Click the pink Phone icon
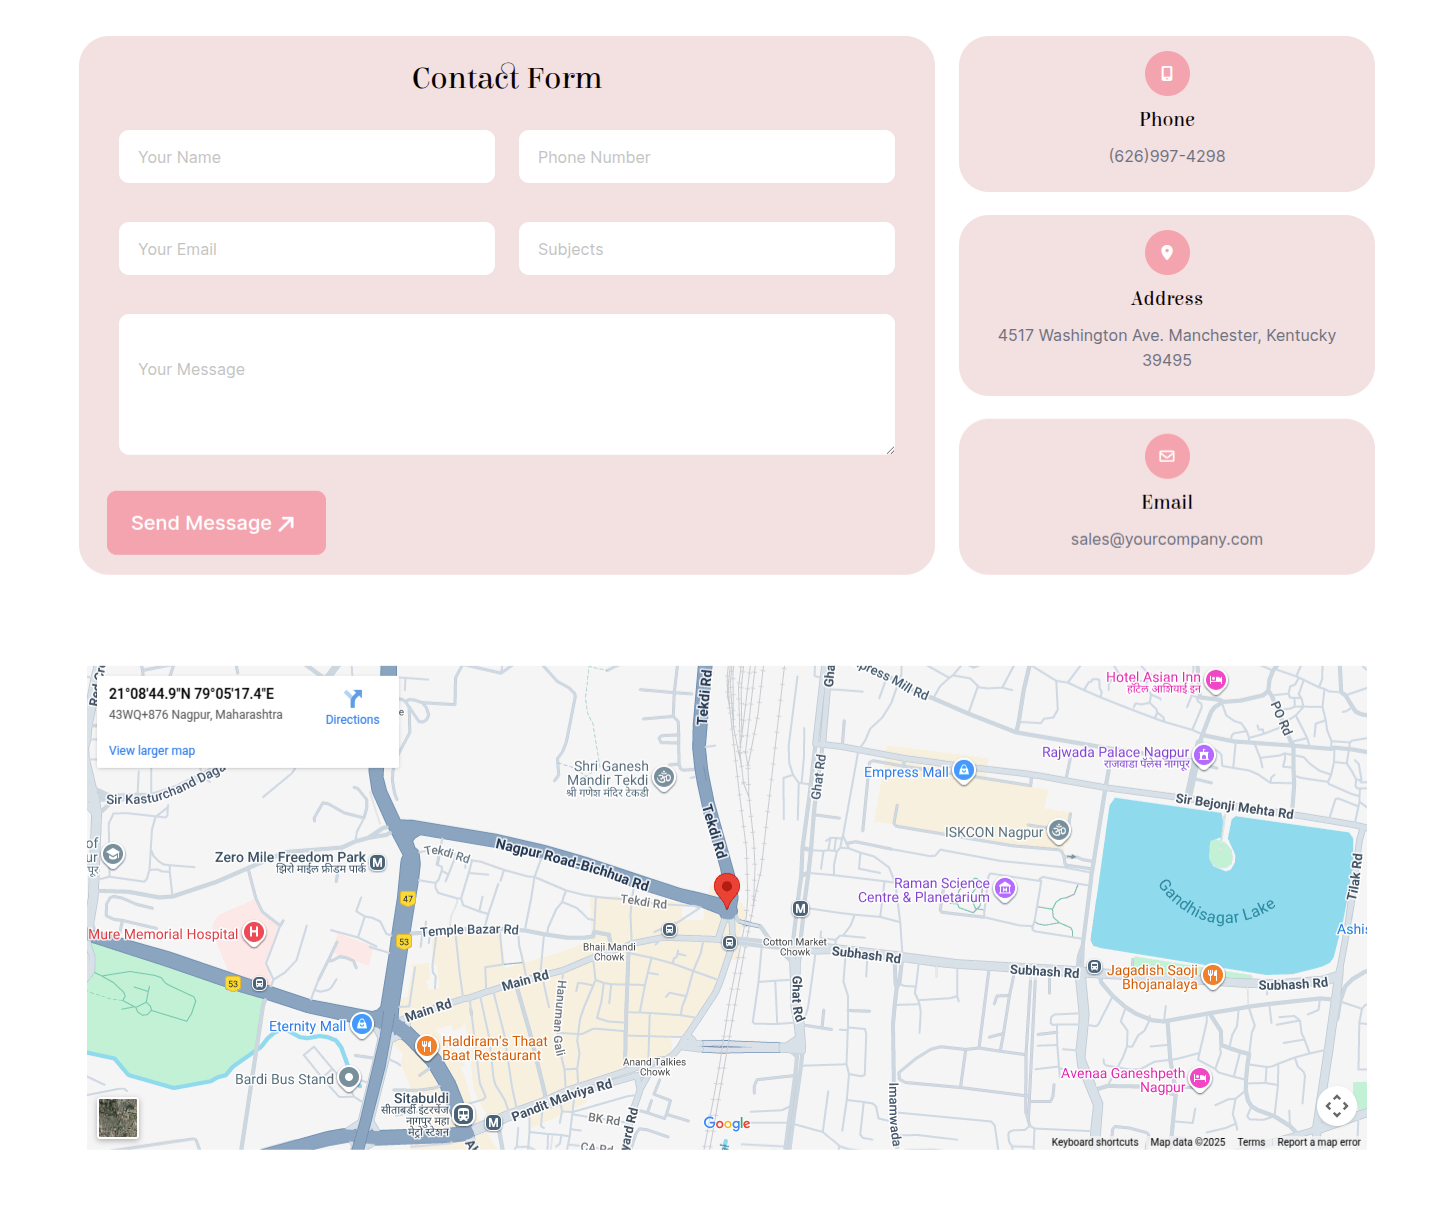 click(1166, 73)
